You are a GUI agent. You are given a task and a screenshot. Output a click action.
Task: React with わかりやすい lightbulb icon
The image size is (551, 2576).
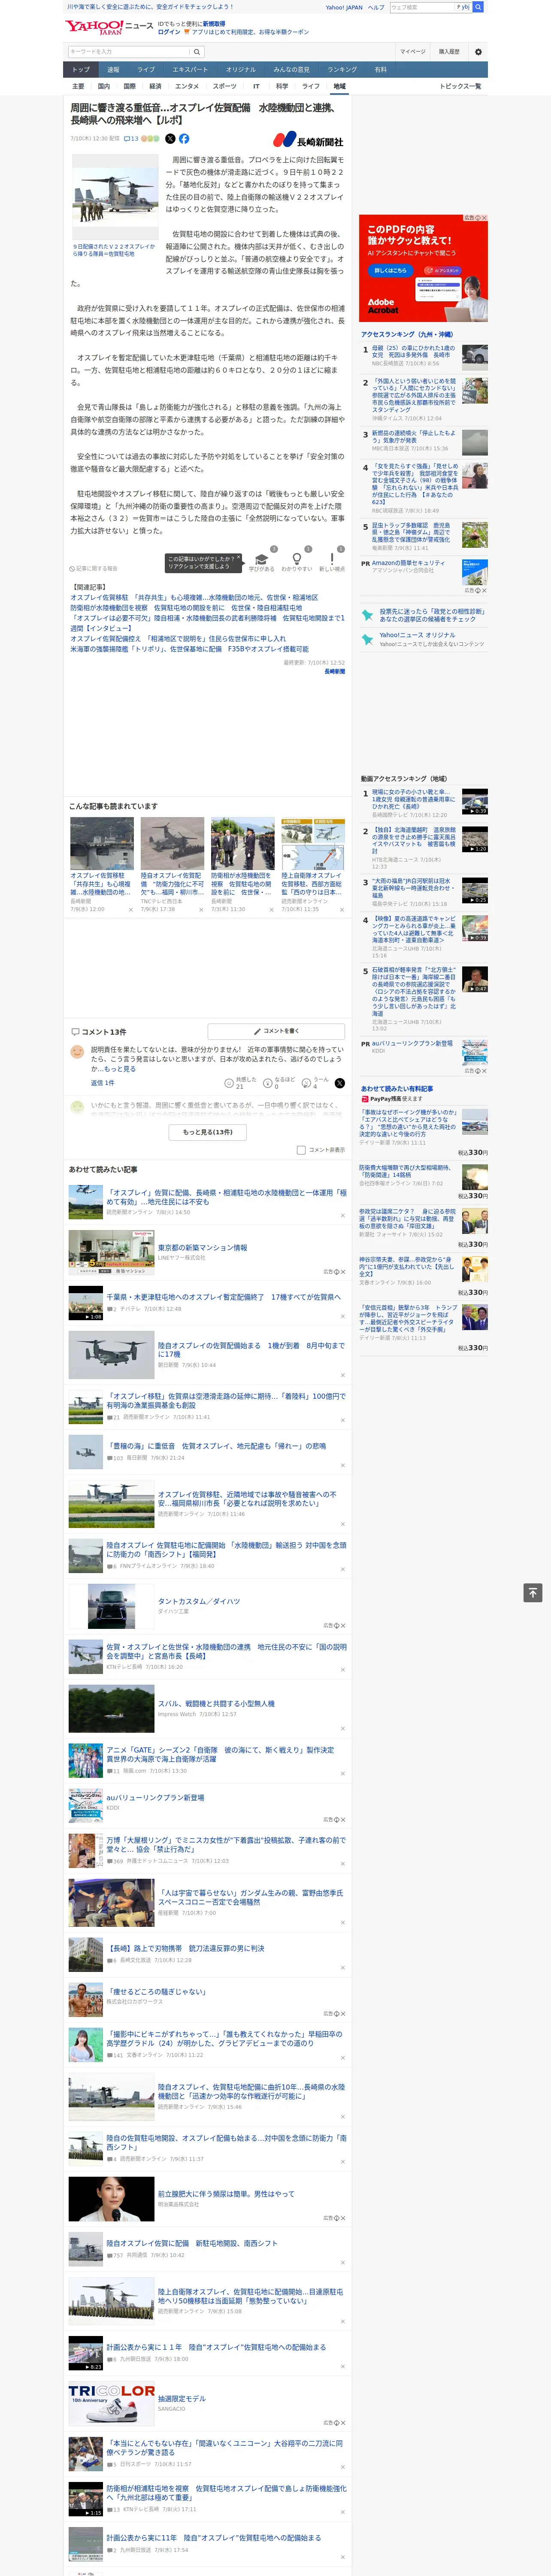pyautogui.click(x=296, y=559)
